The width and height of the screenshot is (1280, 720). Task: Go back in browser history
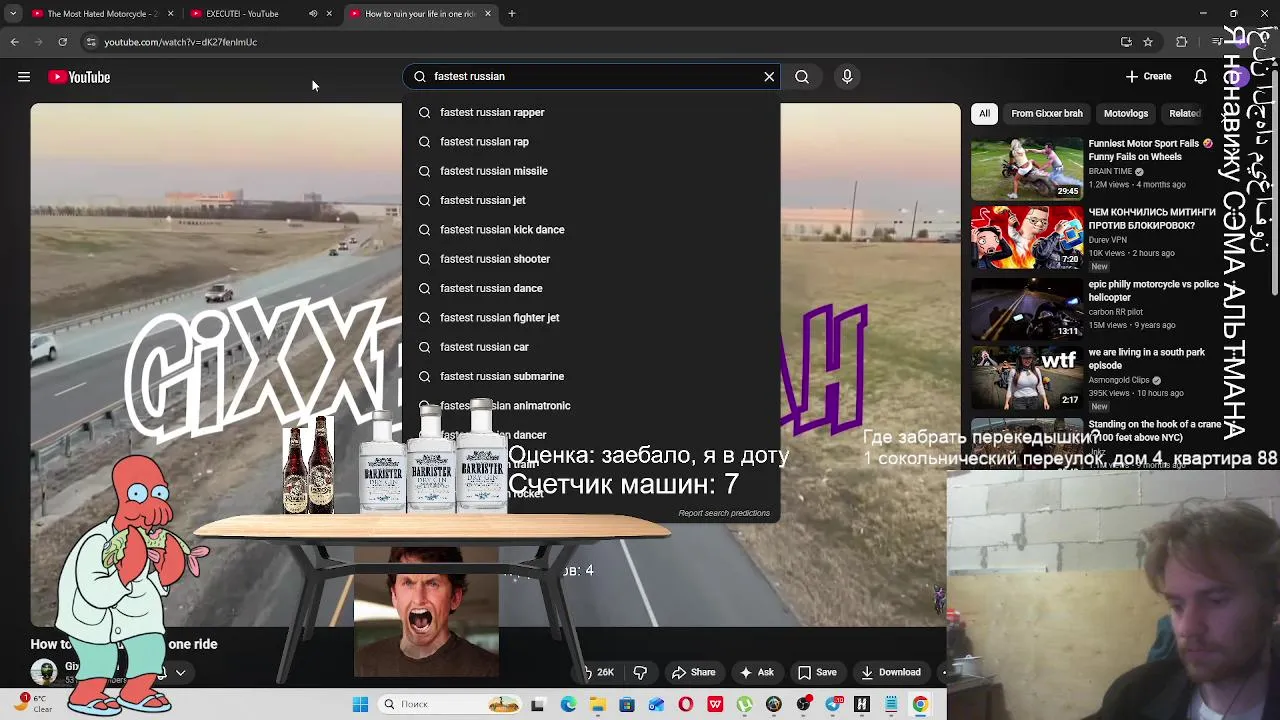(14, 42)
